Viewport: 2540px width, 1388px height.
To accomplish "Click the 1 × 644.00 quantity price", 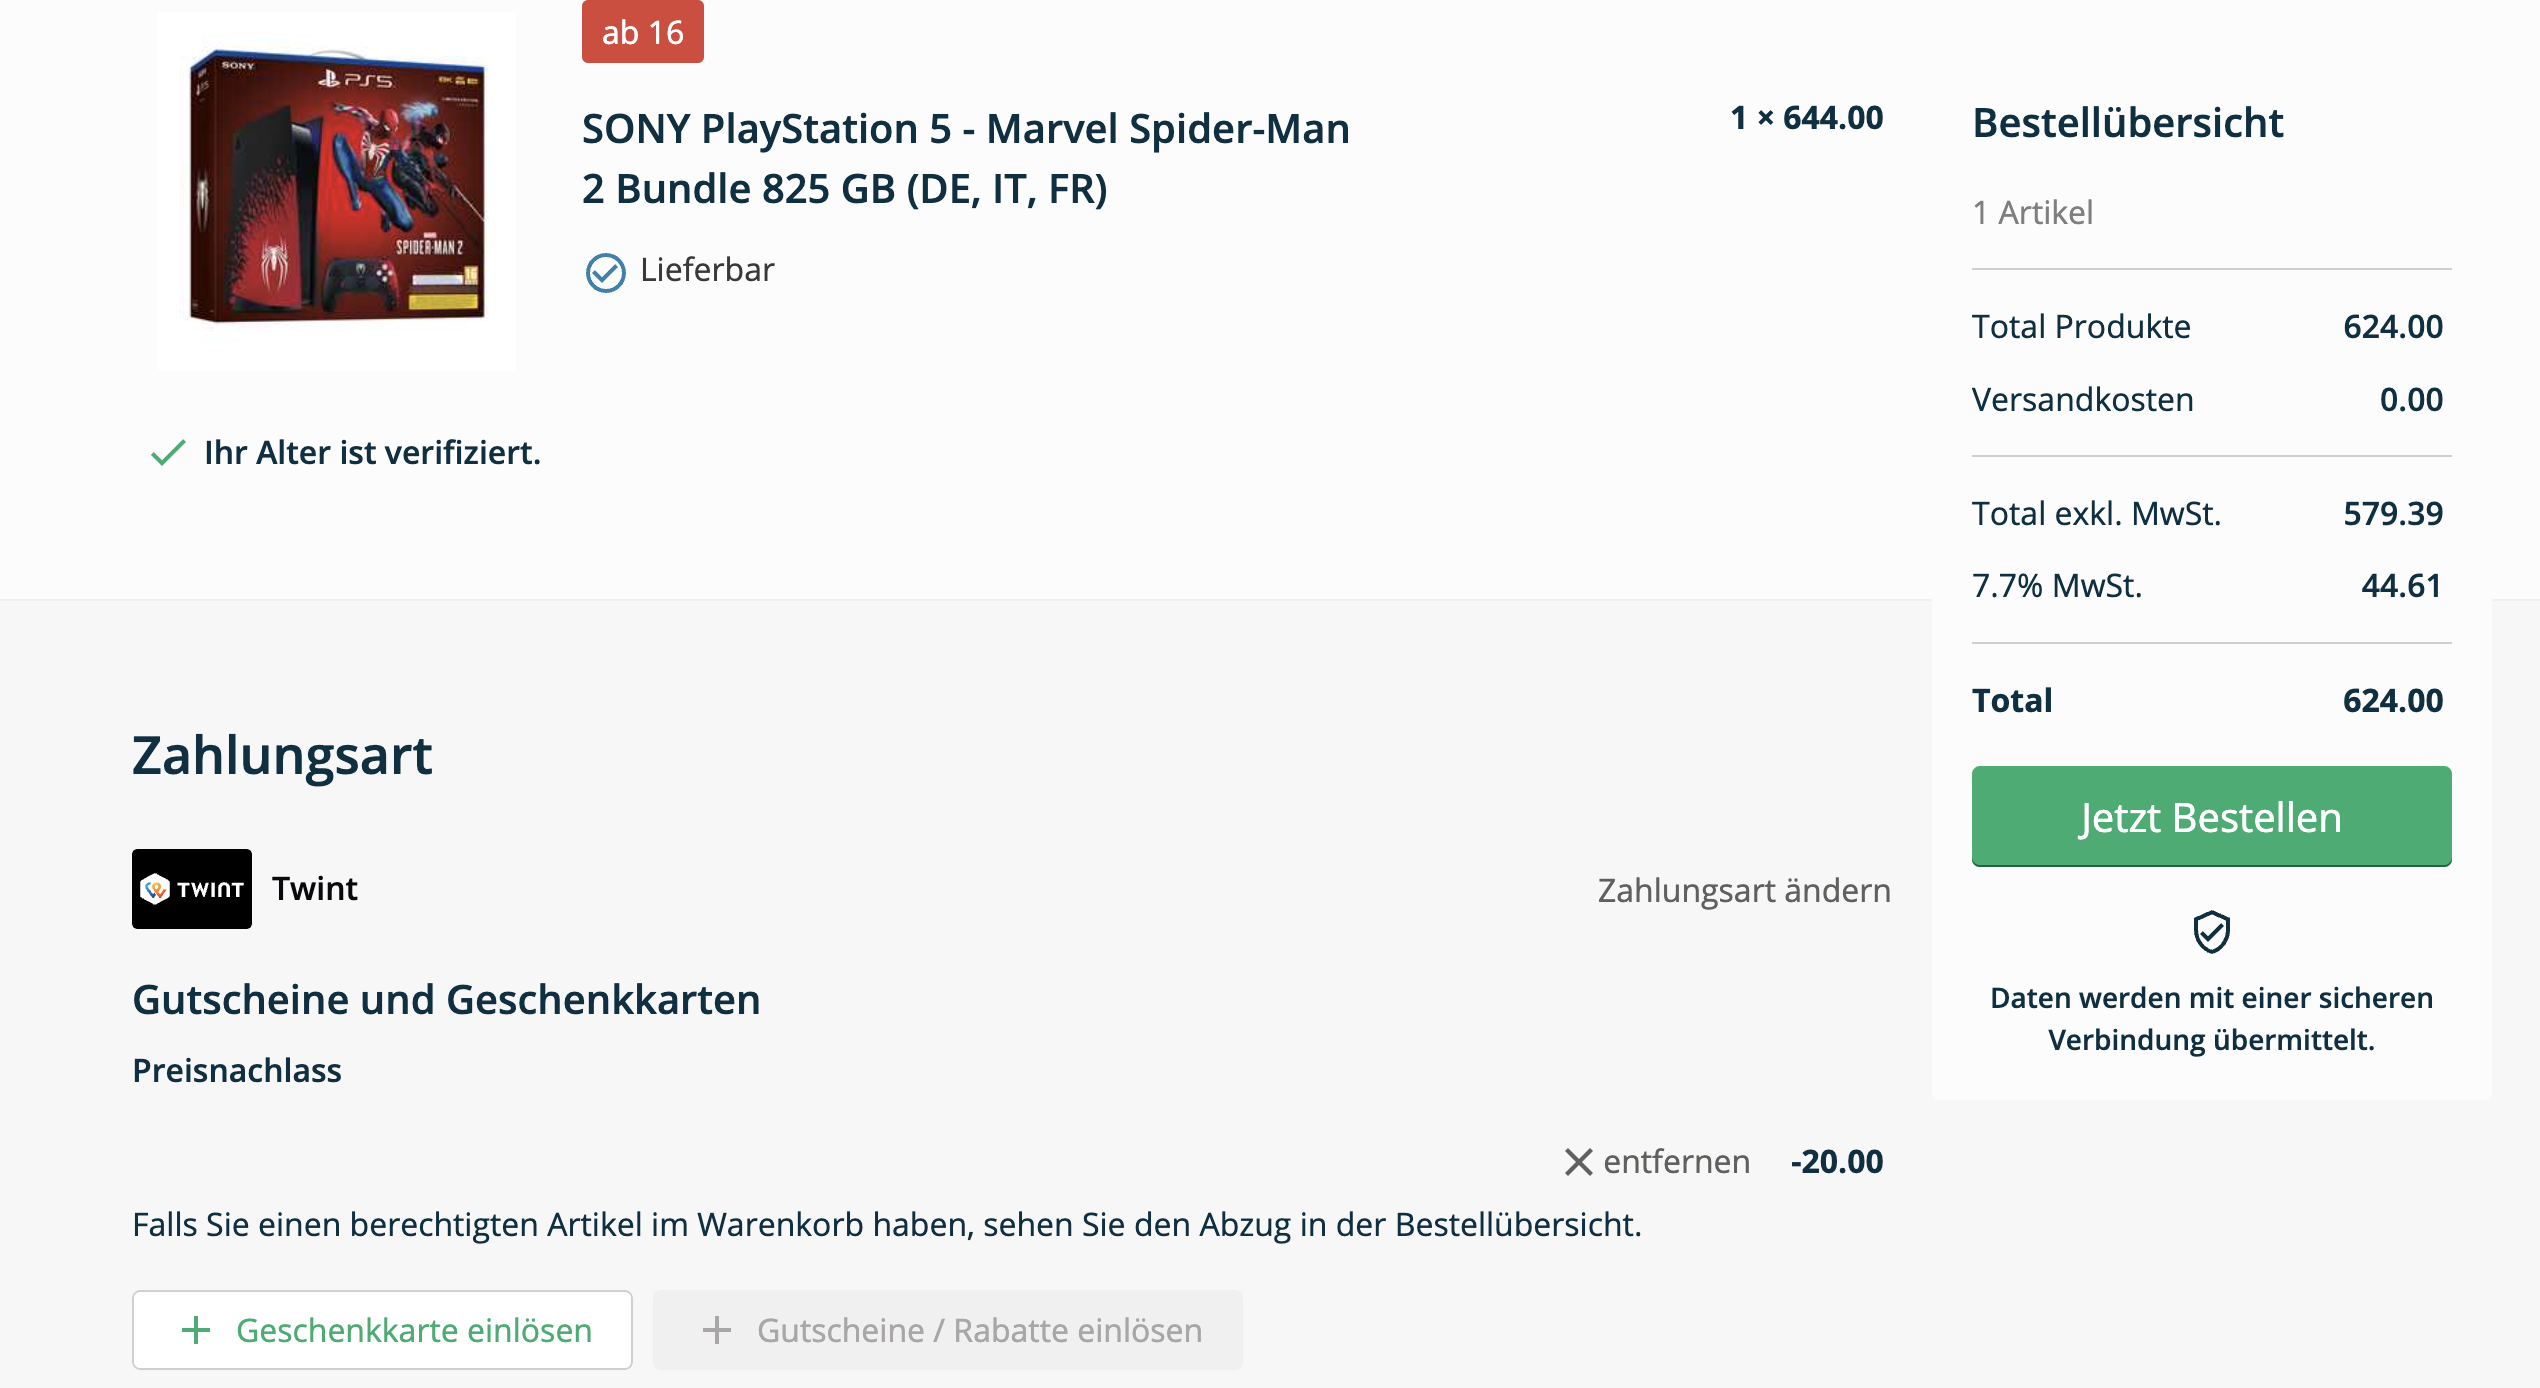I will coord(1806,118).
